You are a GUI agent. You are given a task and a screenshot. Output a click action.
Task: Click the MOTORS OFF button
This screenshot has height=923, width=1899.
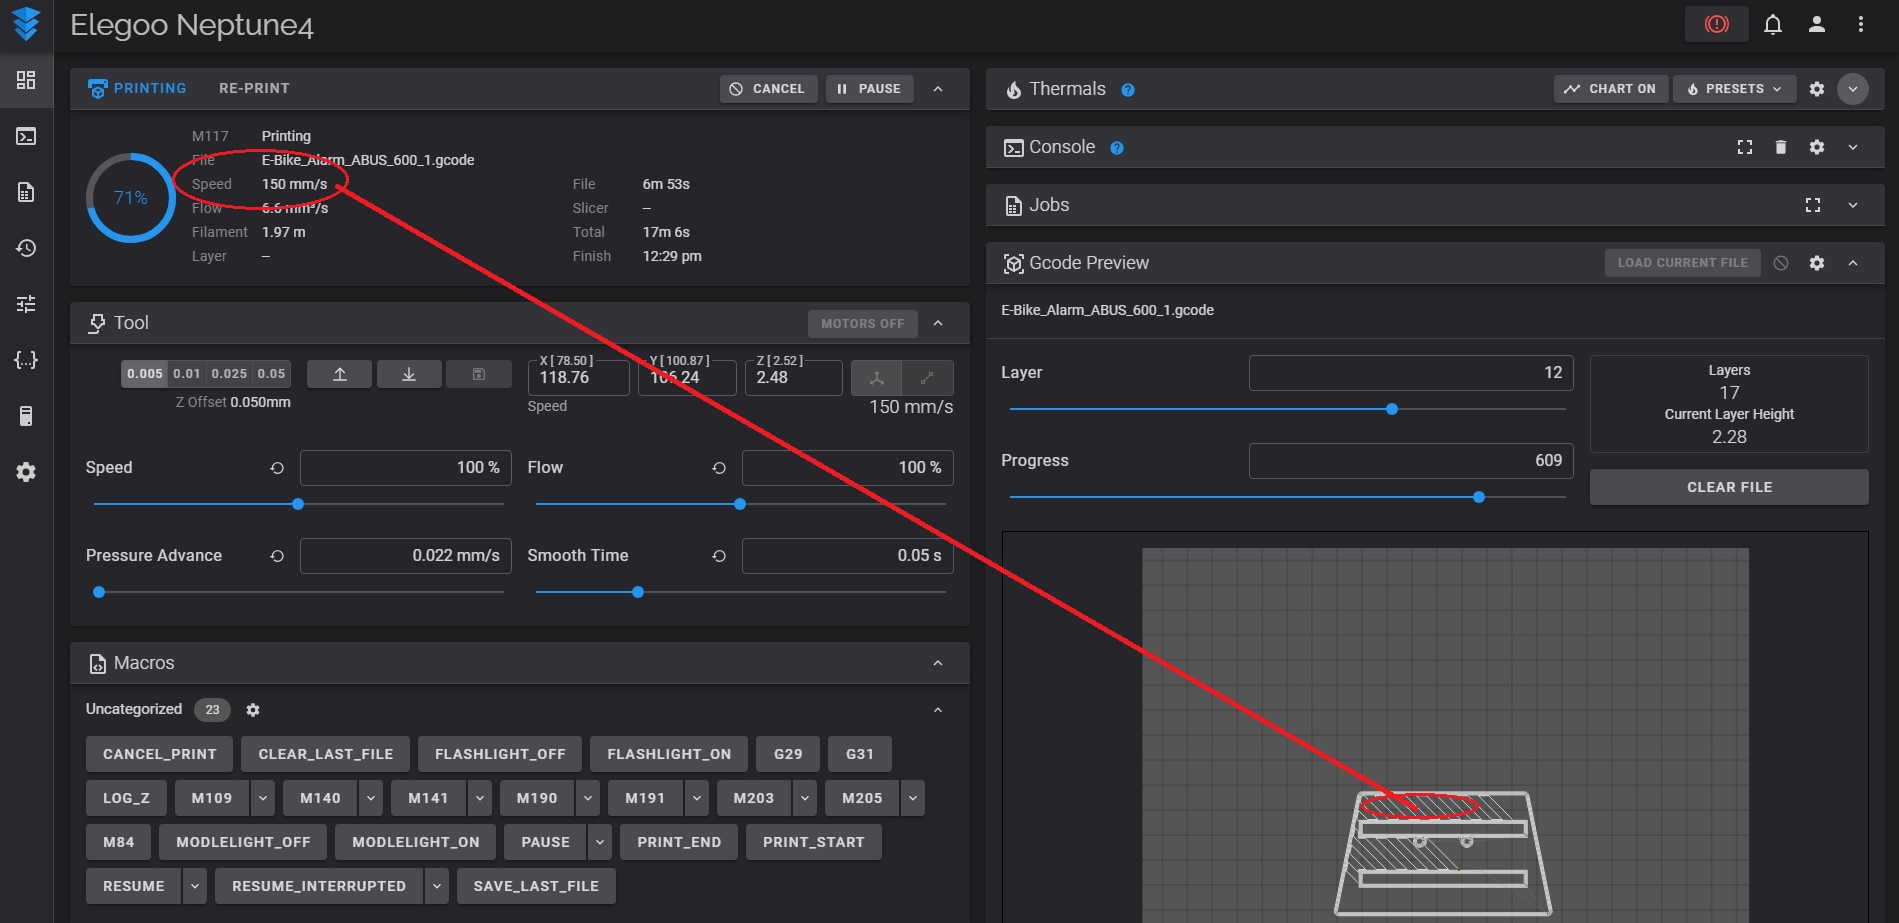(862, 324)
